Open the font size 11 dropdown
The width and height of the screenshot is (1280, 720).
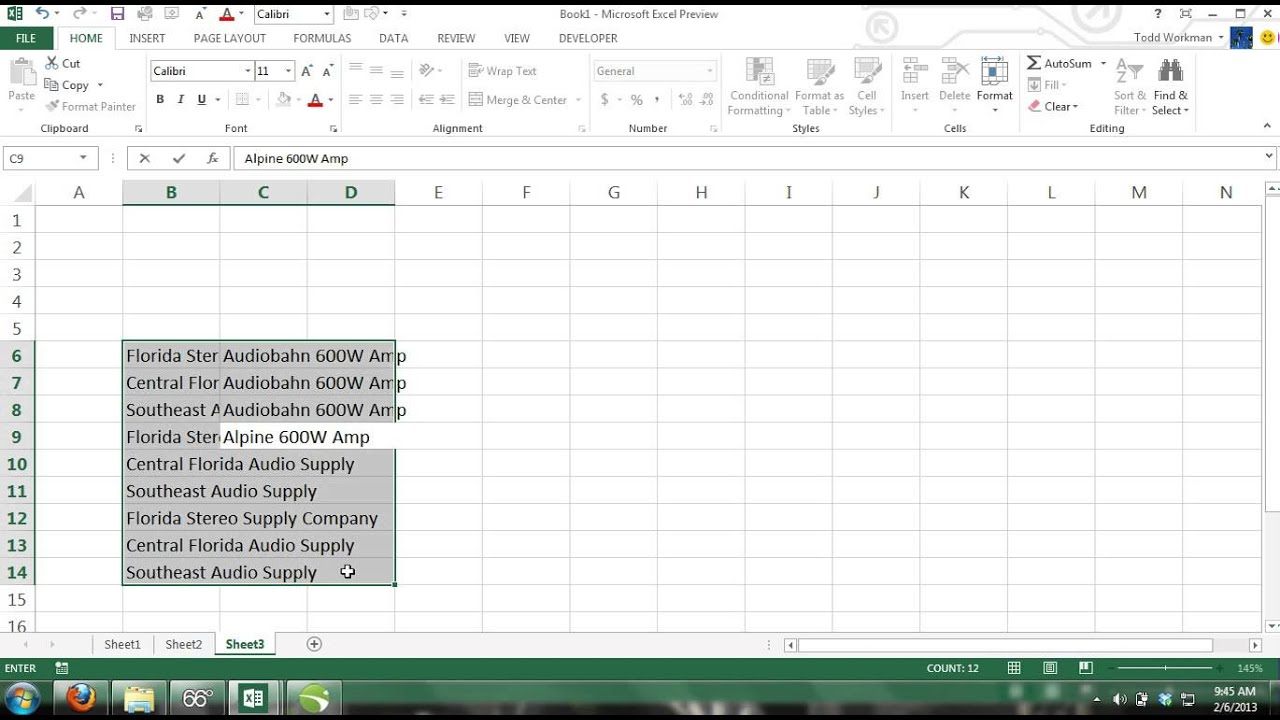(x=288, y=71)
